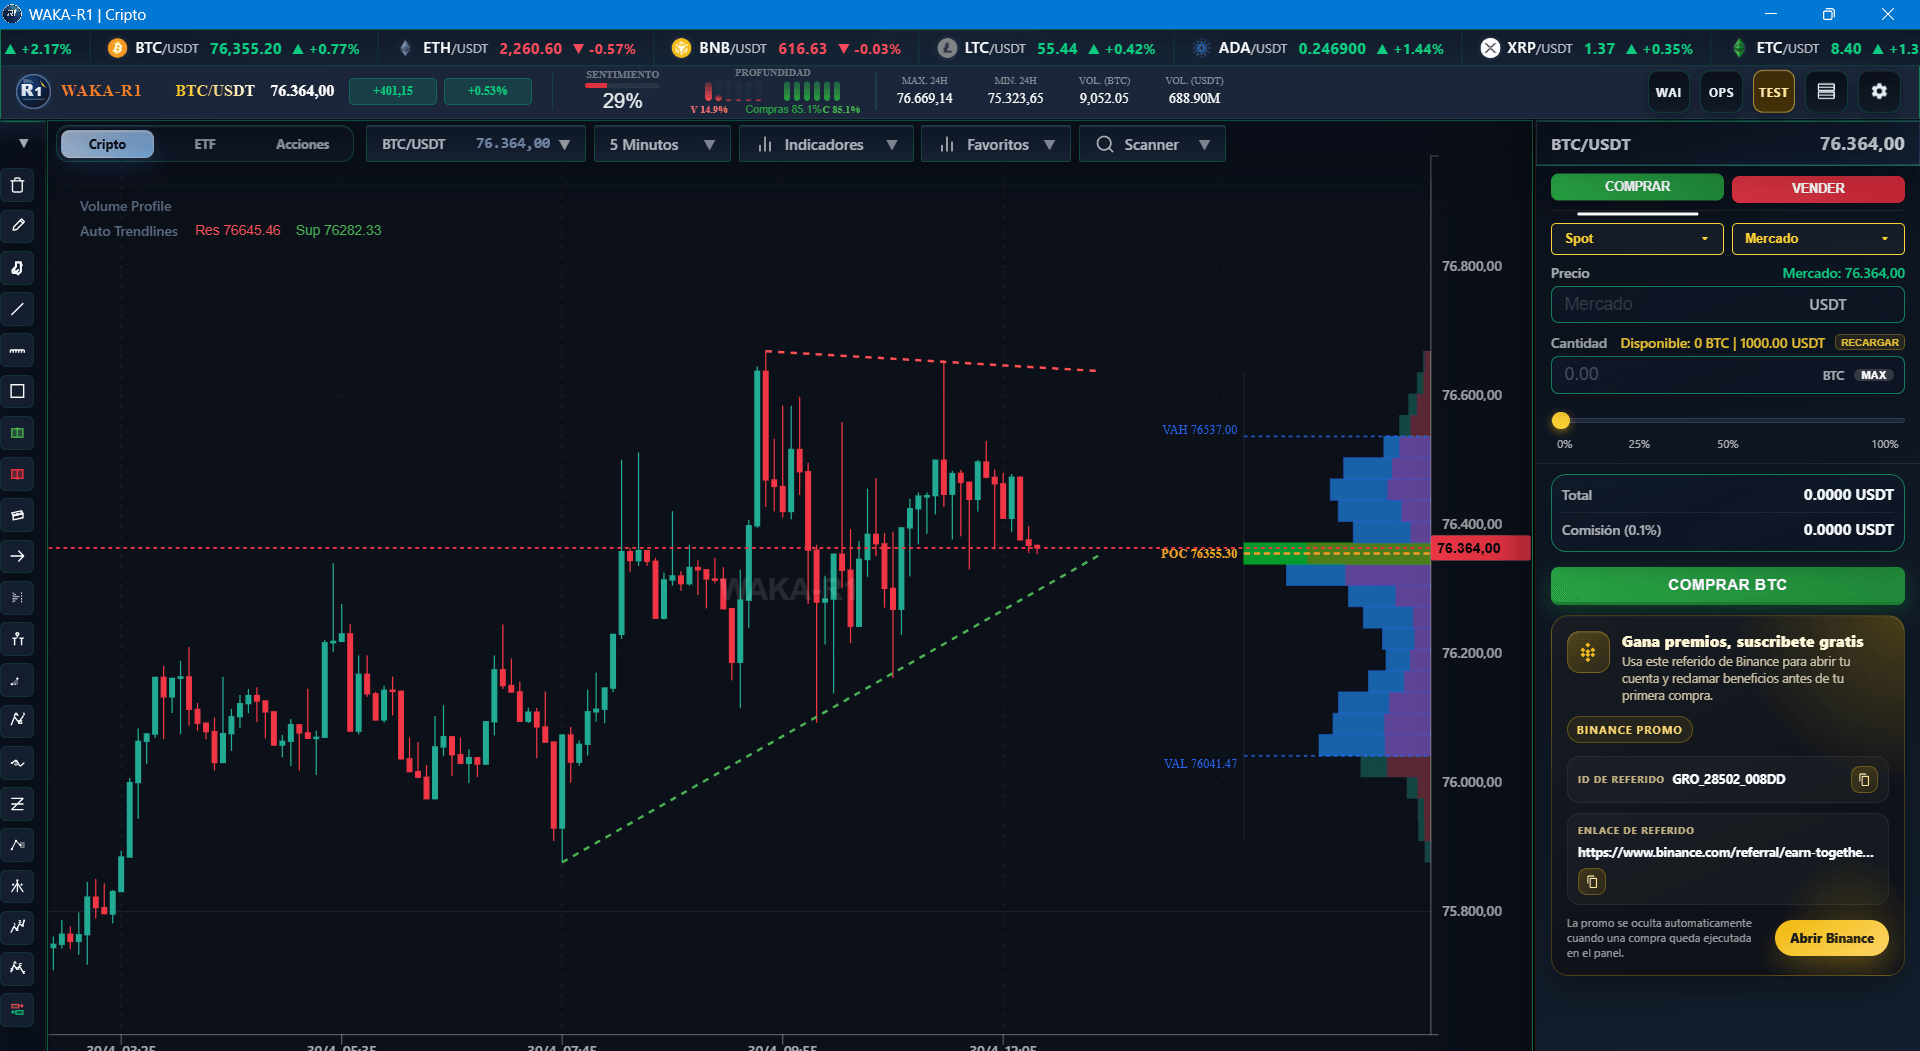Select the ruler measure tool
1920x1051 pixels.
click(17, 350)
